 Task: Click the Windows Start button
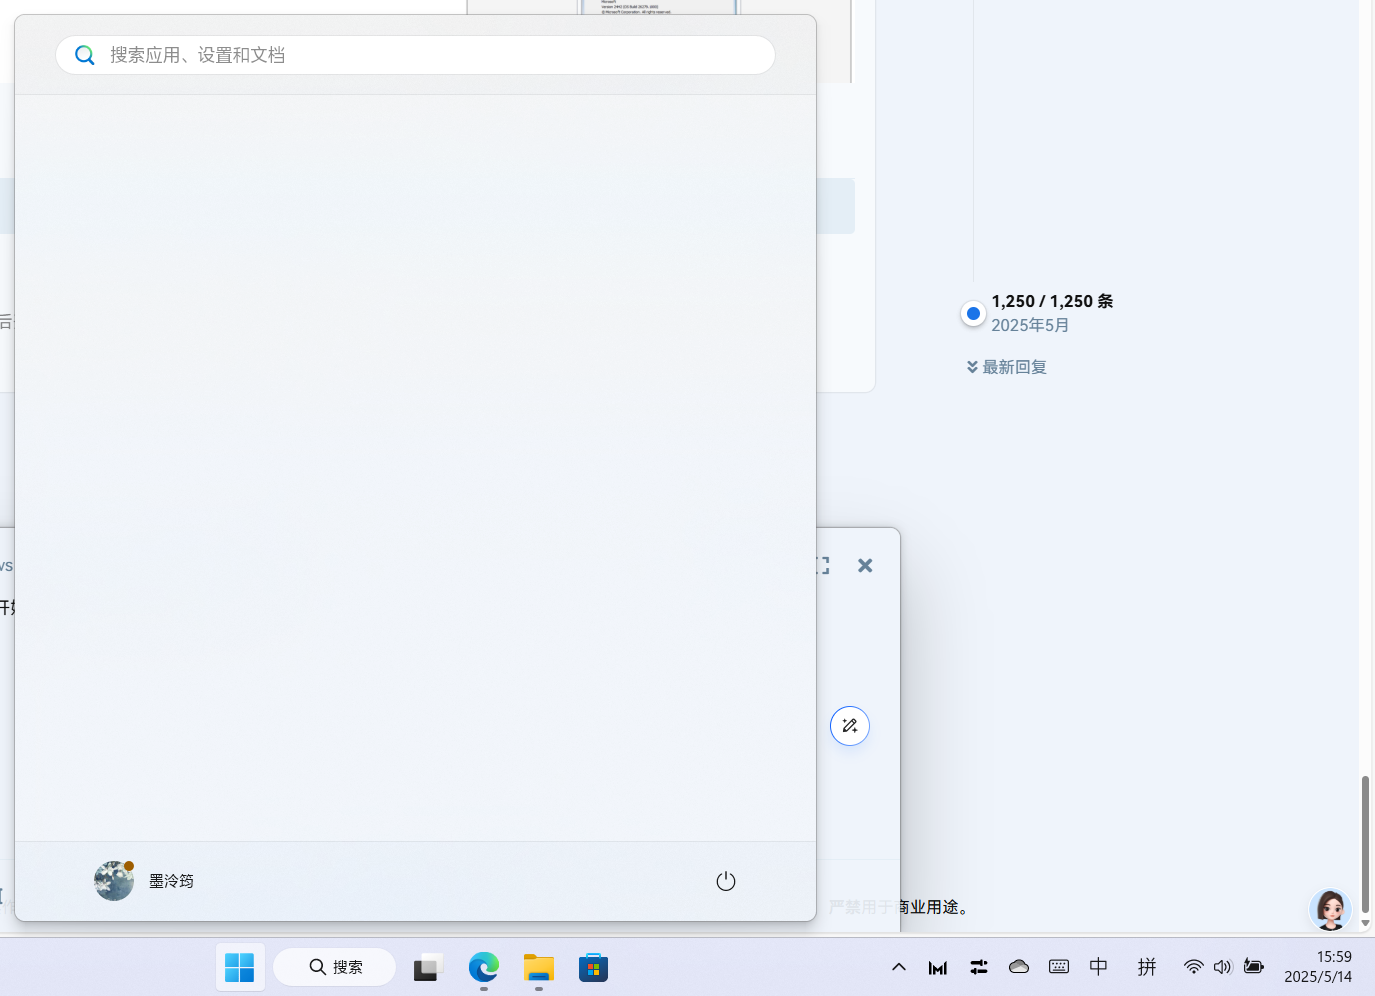click(240, 967)
